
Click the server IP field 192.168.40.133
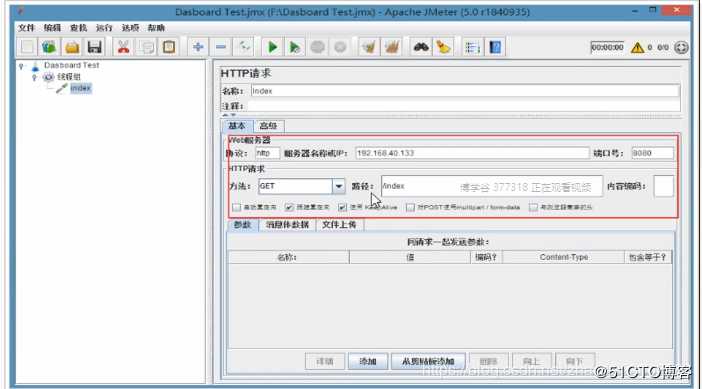[x=472, y=153]
